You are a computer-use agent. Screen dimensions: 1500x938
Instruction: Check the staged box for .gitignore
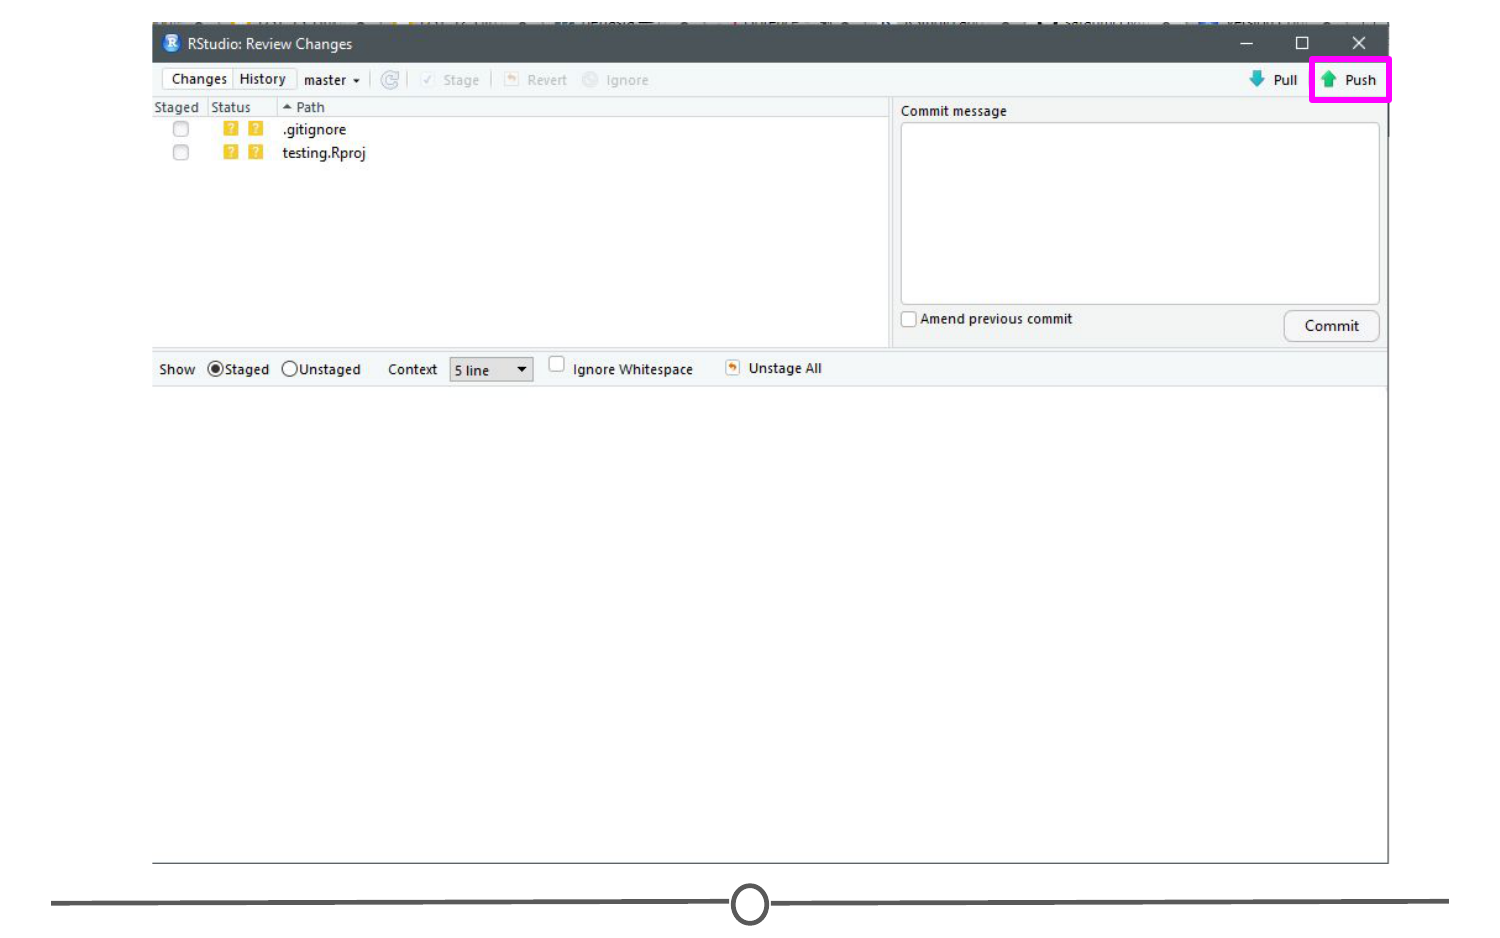181,129
